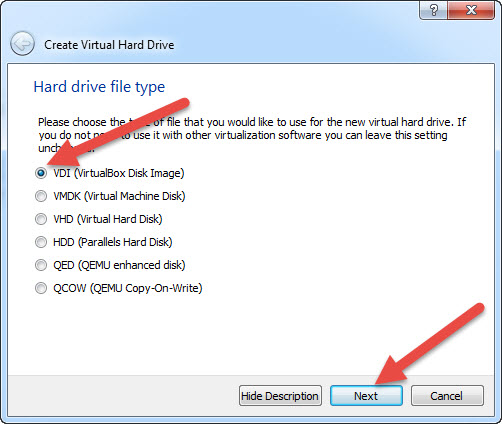The width and height of the screenshot is (502, 424).
Task: Click the Hard drive file type heading
Action: (x=99, y=87)
